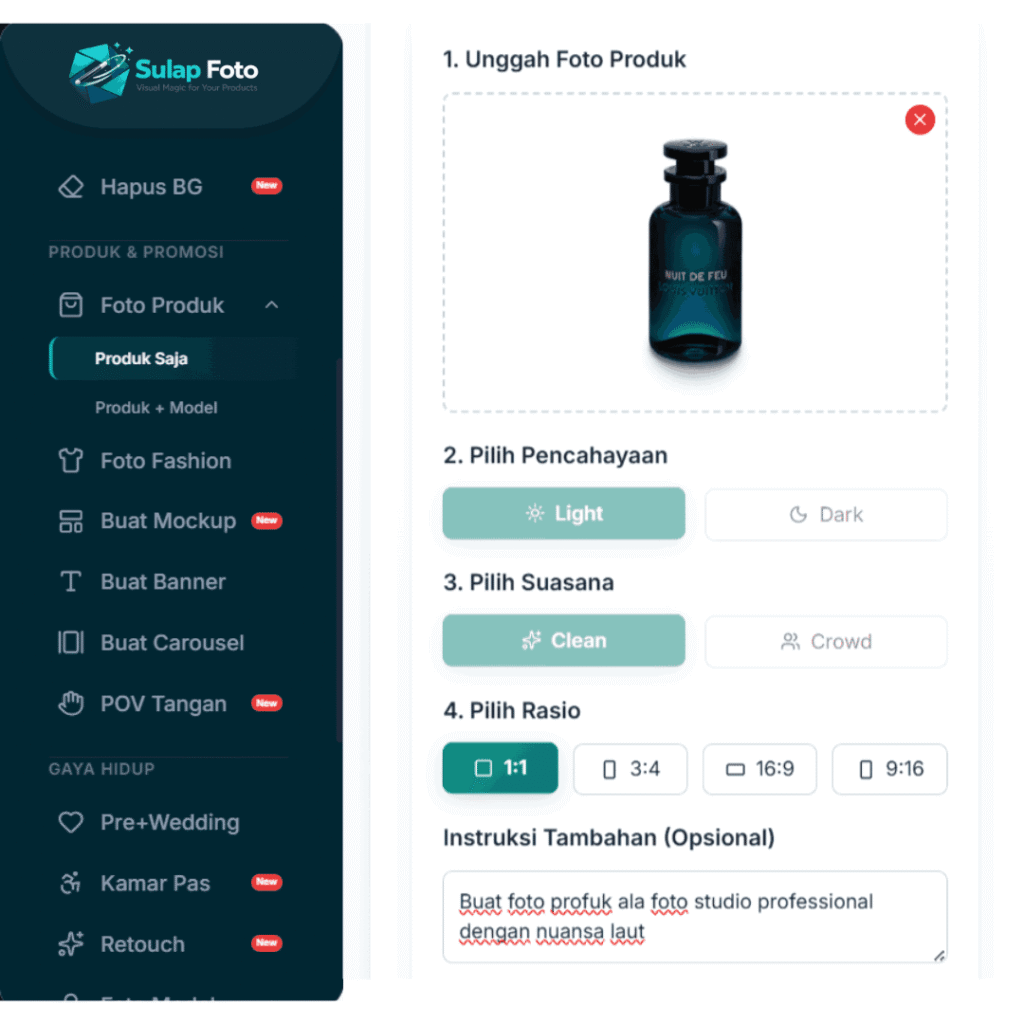Open POV Tangan hand icon
This screenshot has height=1024, width=1024.
[x=71, y=703]
